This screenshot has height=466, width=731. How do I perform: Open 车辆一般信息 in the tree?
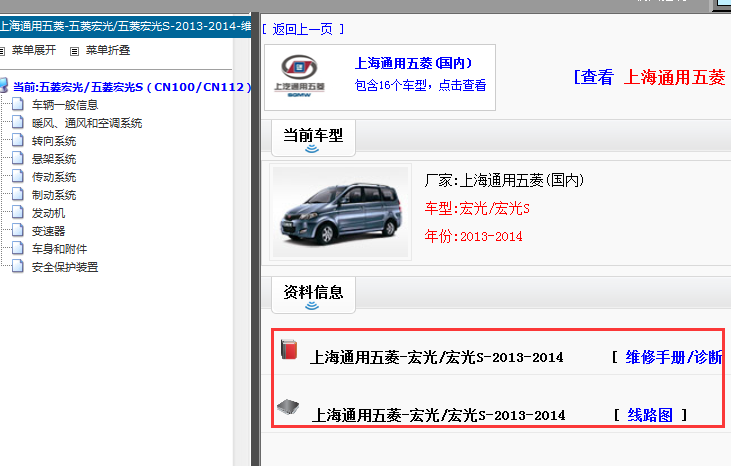(65, 105)
